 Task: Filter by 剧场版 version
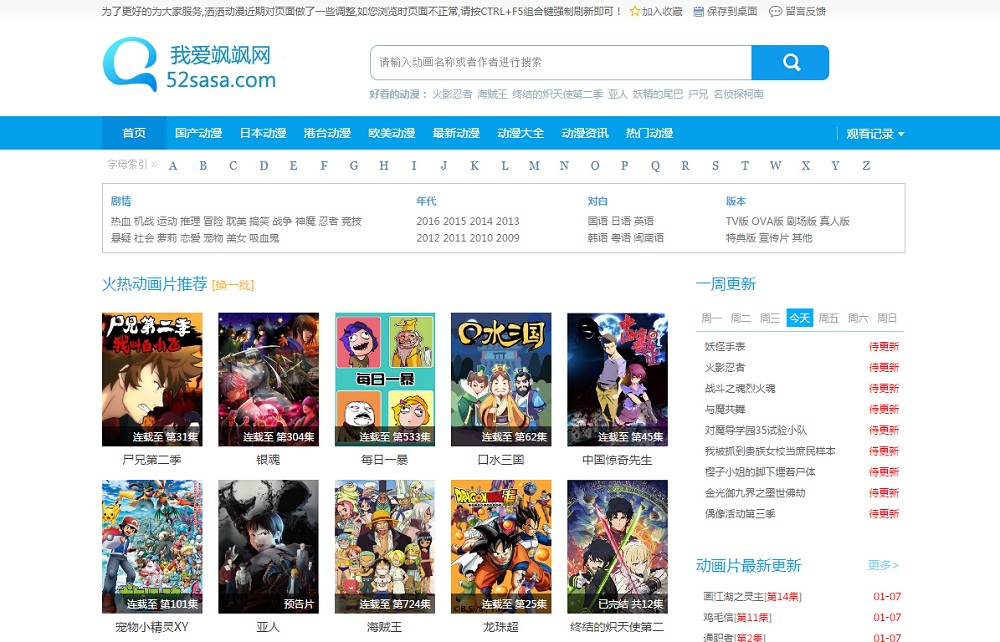801,221
